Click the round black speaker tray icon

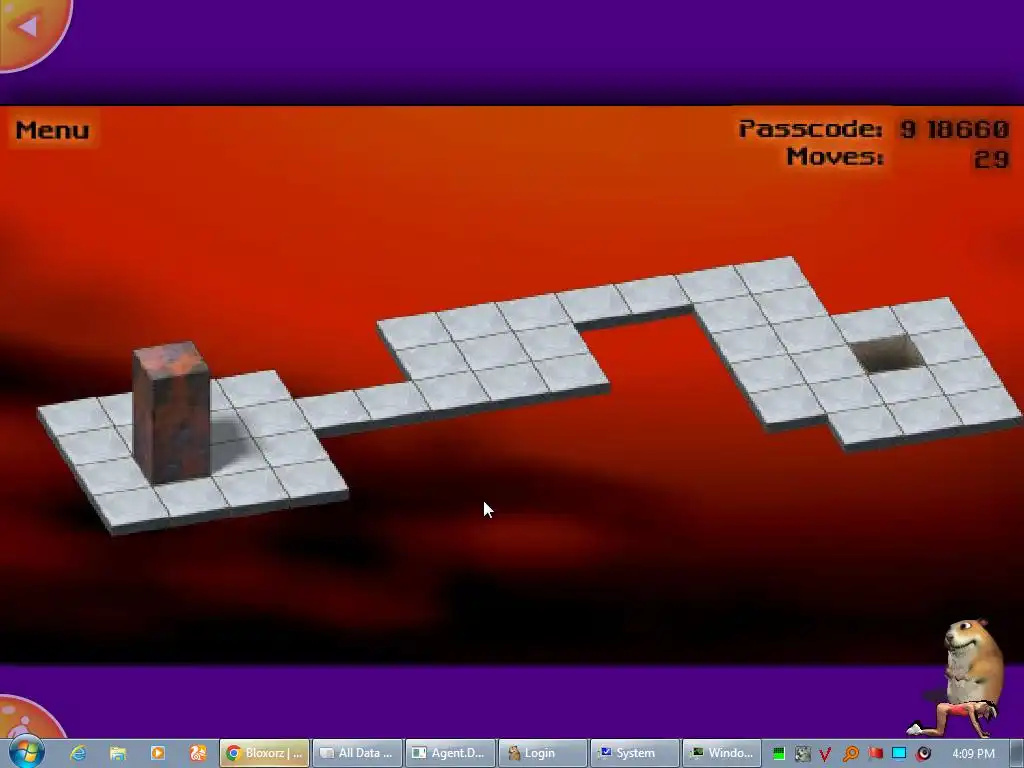click(x=923, y=754)
